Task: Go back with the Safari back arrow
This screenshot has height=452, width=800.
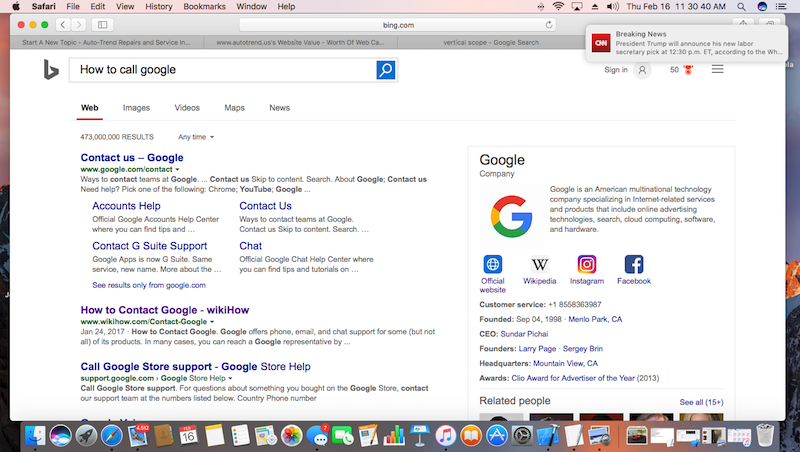Action: (63, 24)
